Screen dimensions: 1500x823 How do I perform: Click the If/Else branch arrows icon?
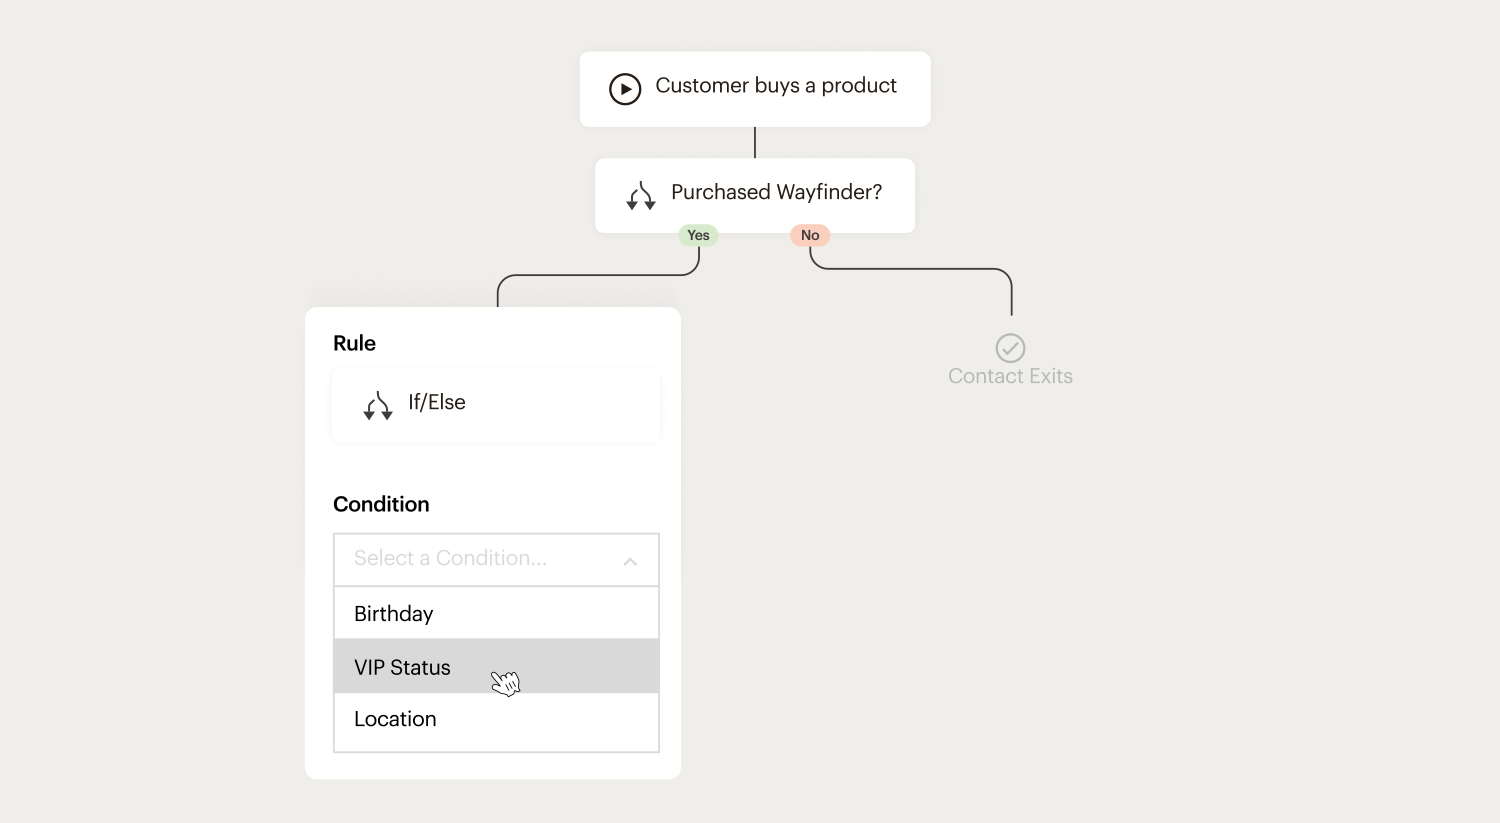[x=378, y=405]
